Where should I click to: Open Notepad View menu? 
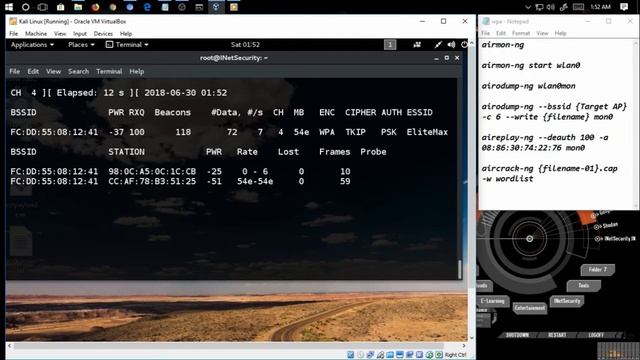click(542, 33)
